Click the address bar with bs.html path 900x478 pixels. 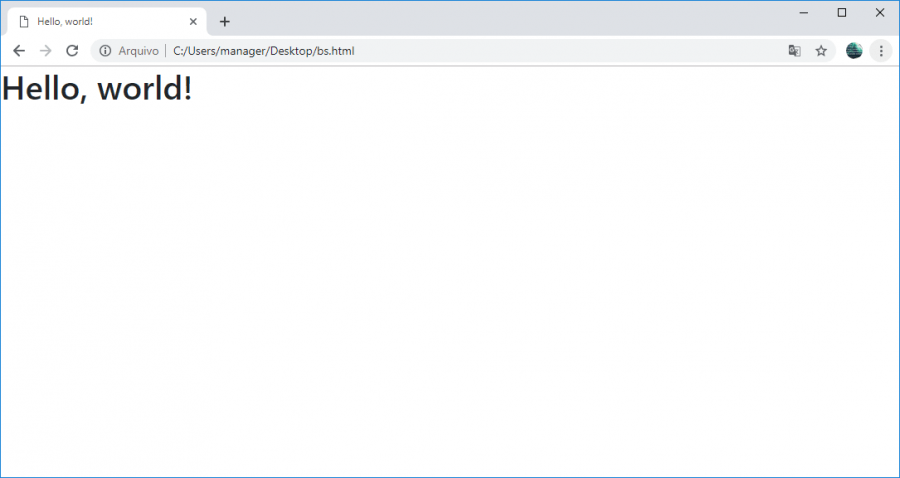click(463, 51)
